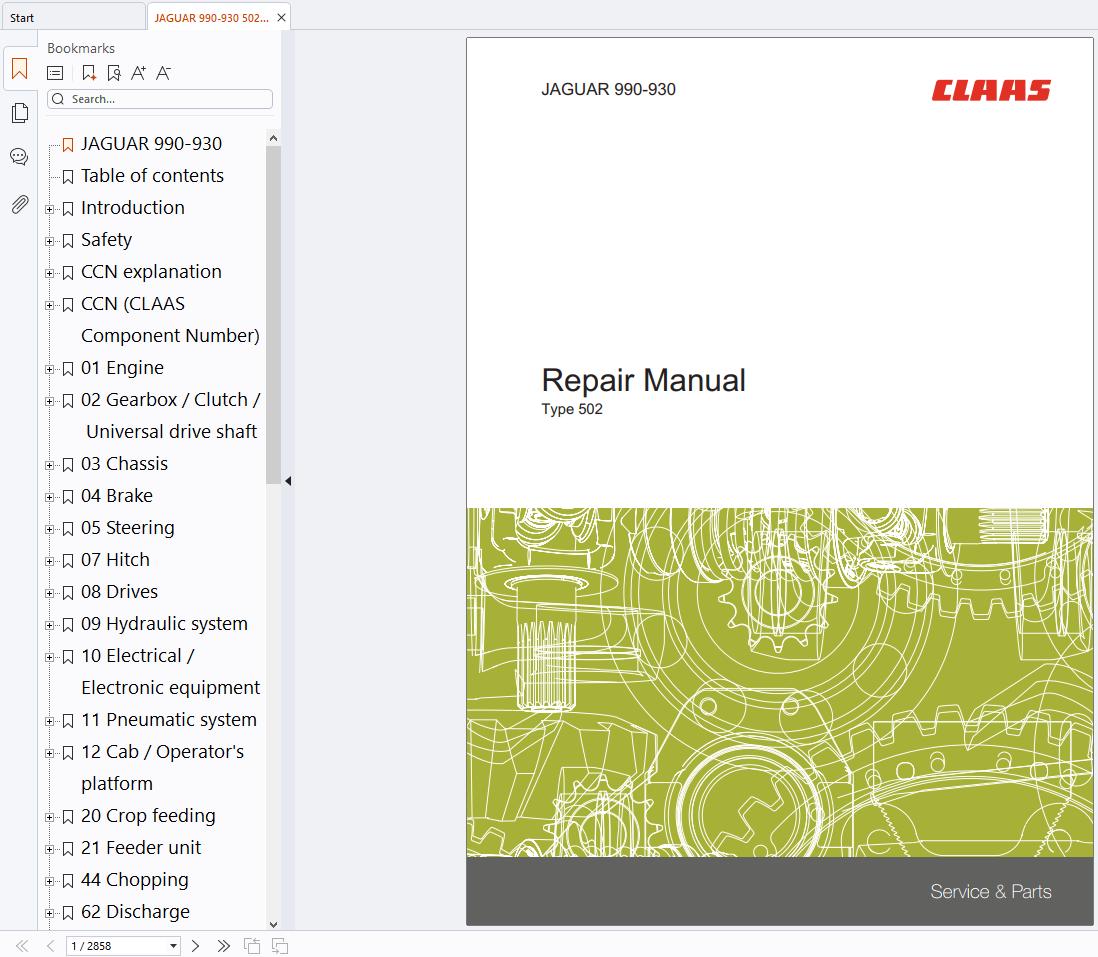Open the Attachments paperclip panel icon
Image resolution: width=1098 pixels, height=957 pixels.
click(x=20, y=204)
